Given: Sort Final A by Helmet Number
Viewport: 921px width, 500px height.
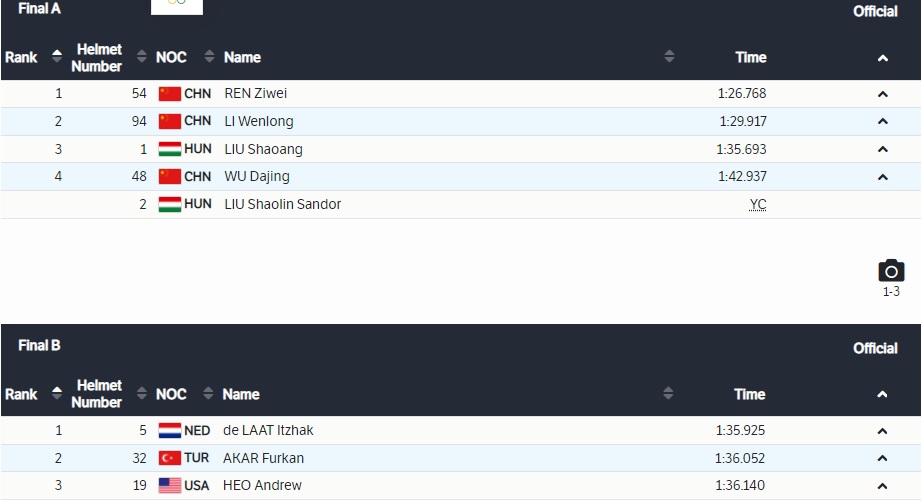Looking at the screenshot, I should (x=141, y=57).
